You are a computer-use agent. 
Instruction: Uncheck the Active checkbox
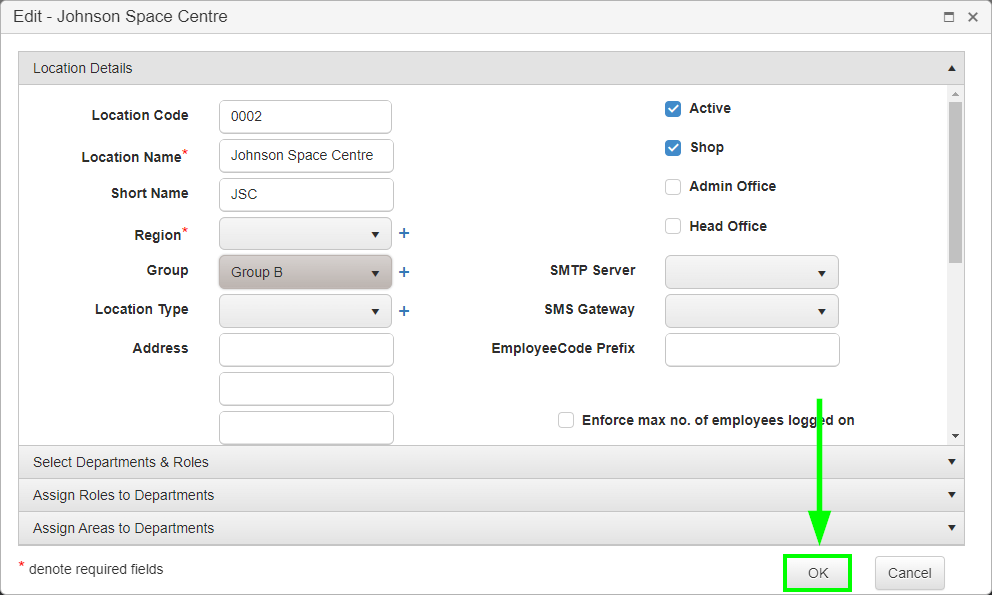click(673, 109)
